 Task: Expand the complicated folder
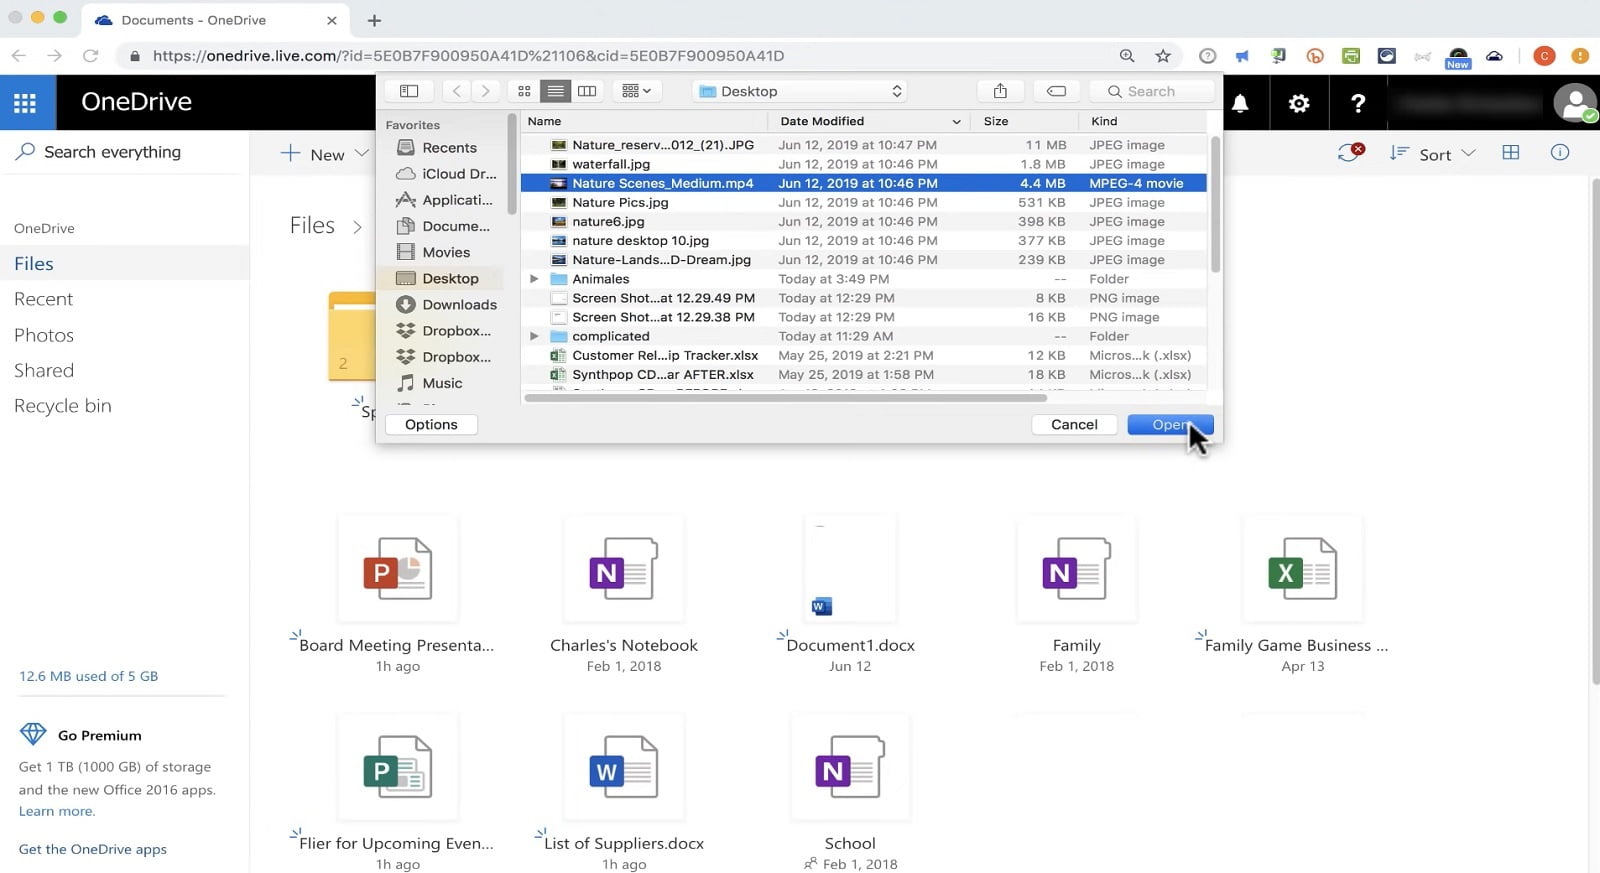tap(534, 336)
